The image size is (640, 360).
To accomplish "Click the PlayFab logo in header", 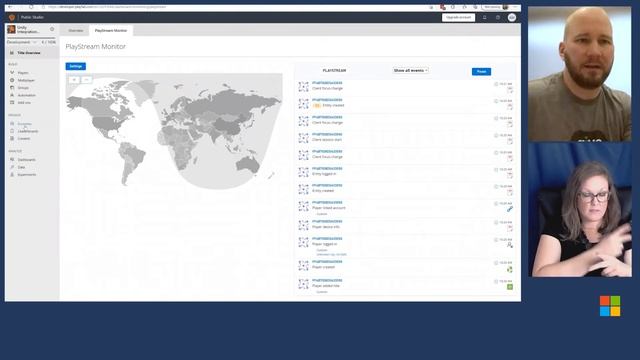I will pyautogui.click(x=11, y=17).
